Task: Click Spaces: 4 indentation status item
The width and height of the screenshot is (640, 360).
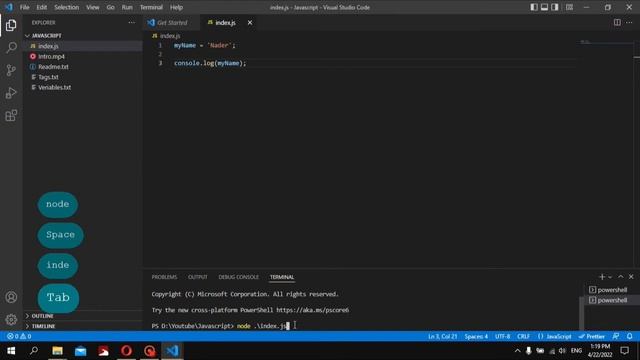Action: point(476,337)
